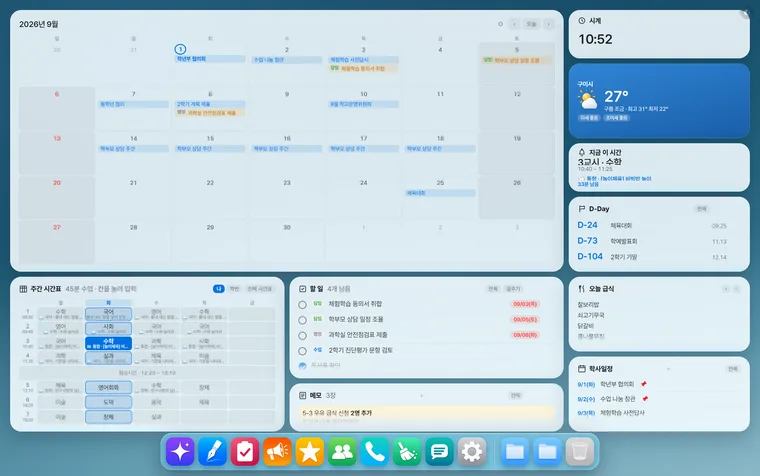Click the small circle icon in calendar header
The height and width of the screenshot is (476, 760).
[x=500, y=24]
